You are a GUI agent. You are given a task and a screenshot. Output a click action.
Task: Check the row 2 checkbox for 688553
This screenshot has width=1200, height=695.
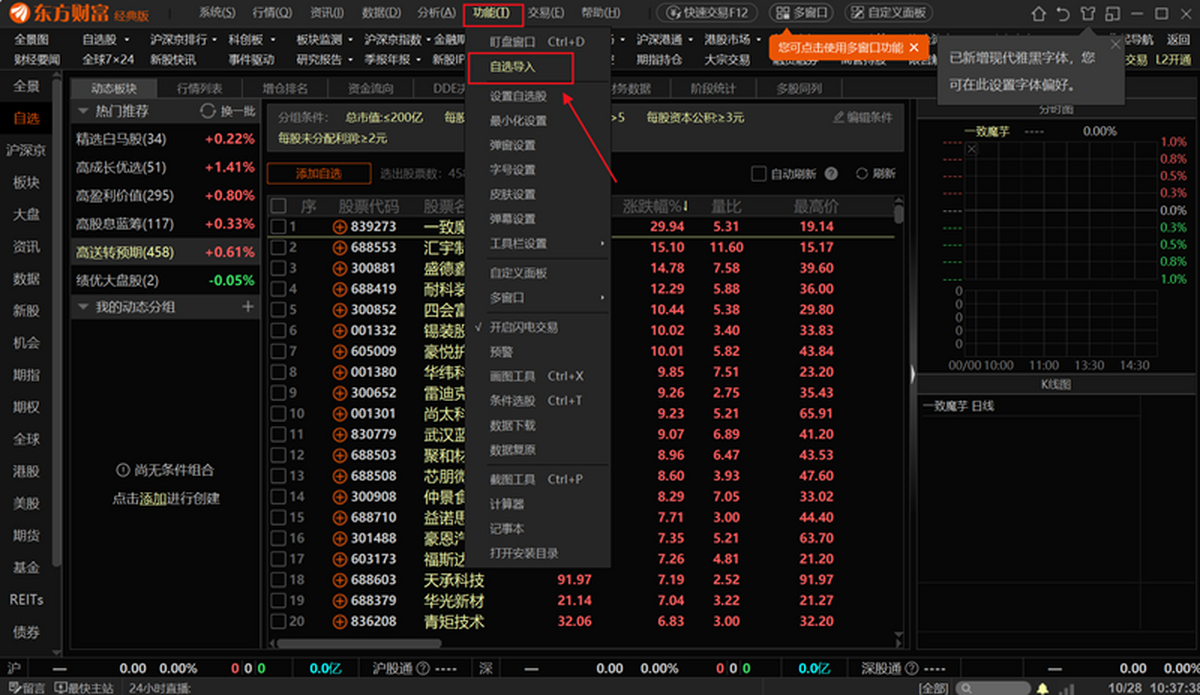tap(278, 247)
